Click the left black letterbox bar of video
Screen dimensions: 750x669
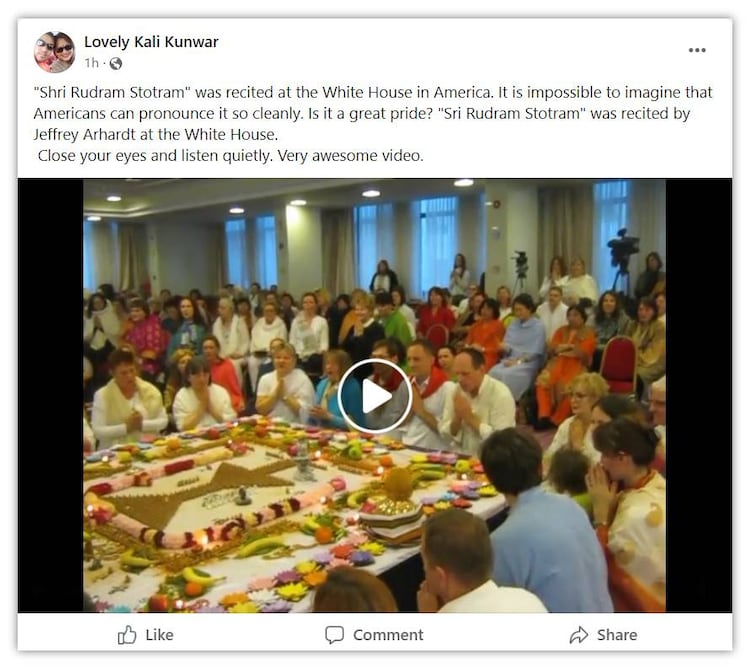click(x=51, y=395)
